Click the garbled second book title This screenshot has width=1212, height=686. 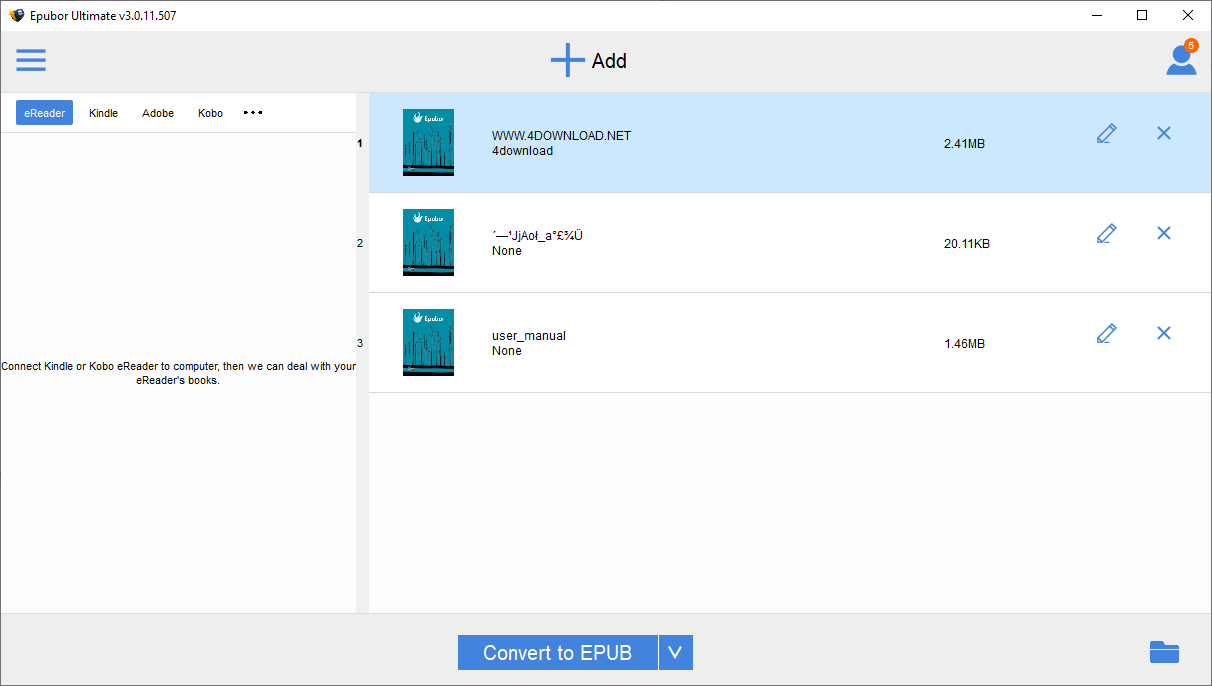pos(537,236)
